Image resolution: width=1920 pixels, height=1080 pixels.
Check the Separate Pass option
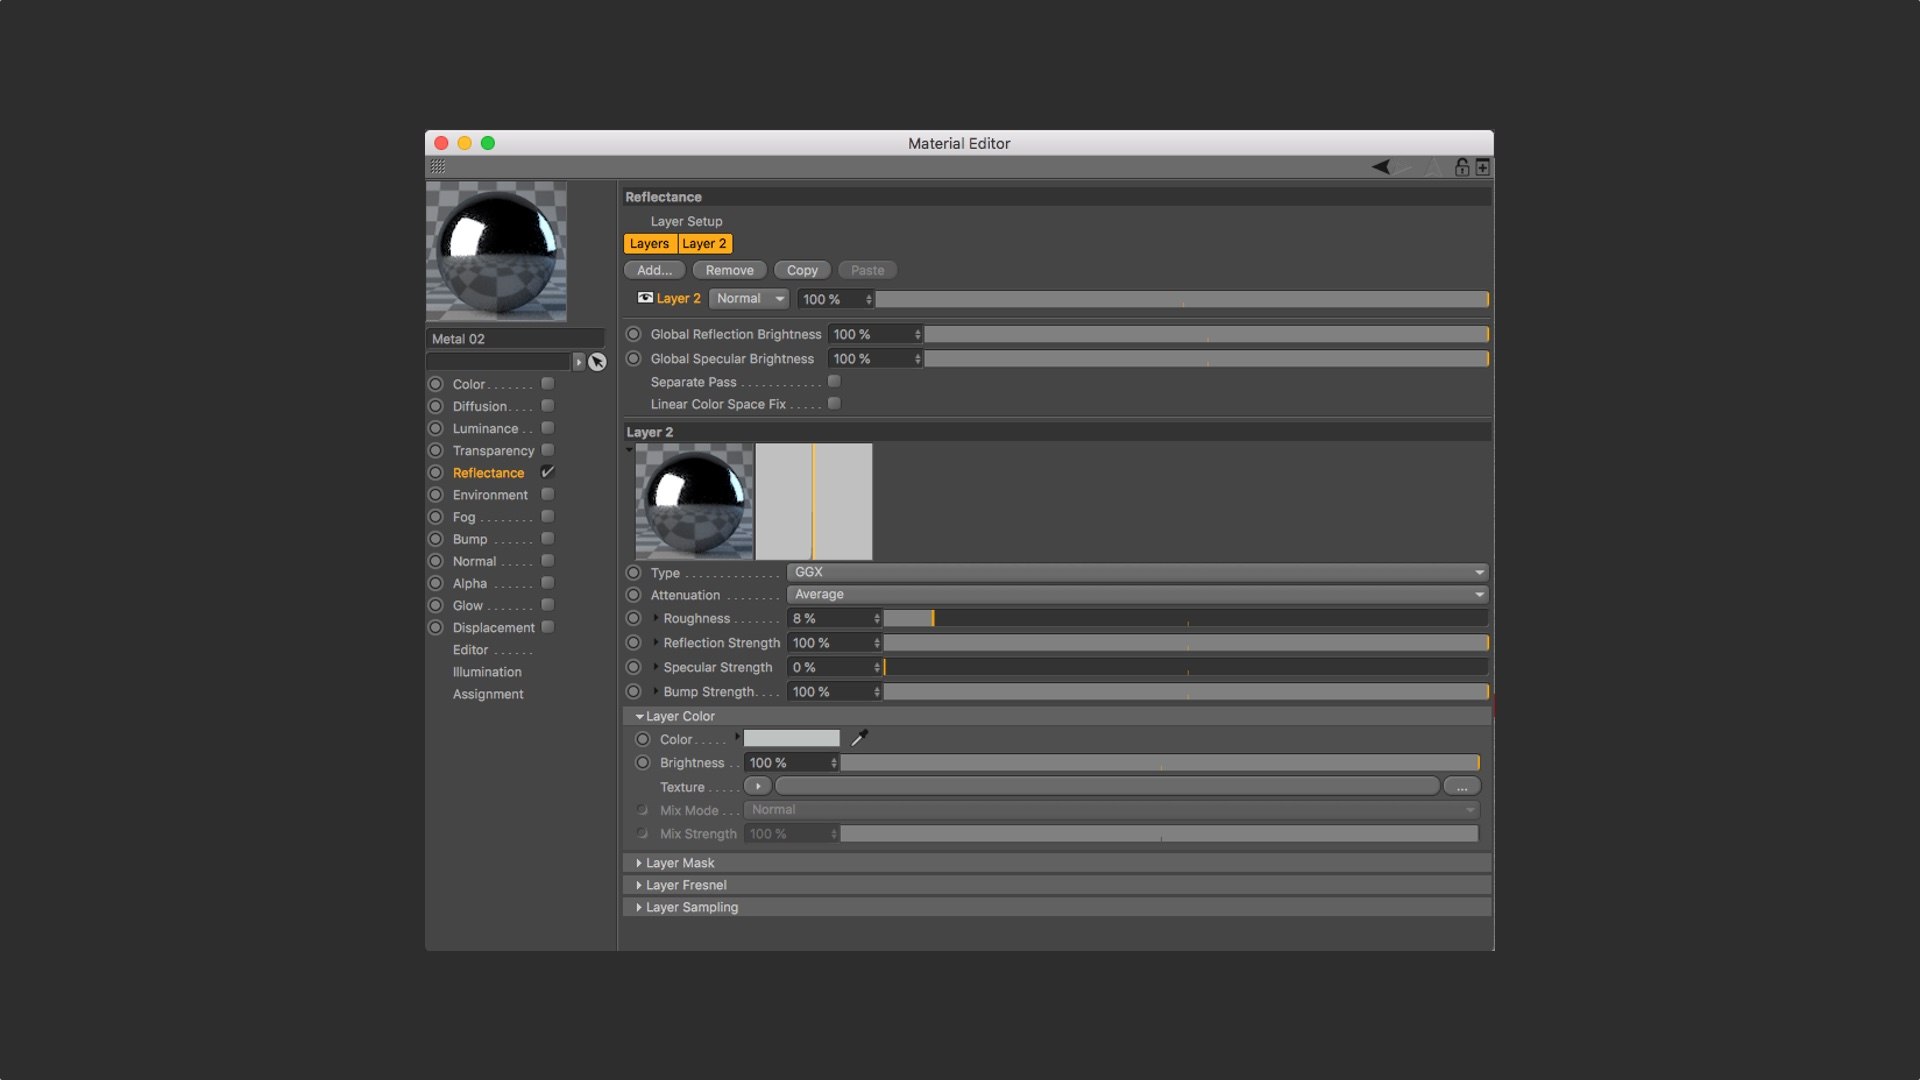tap(834, 381)
